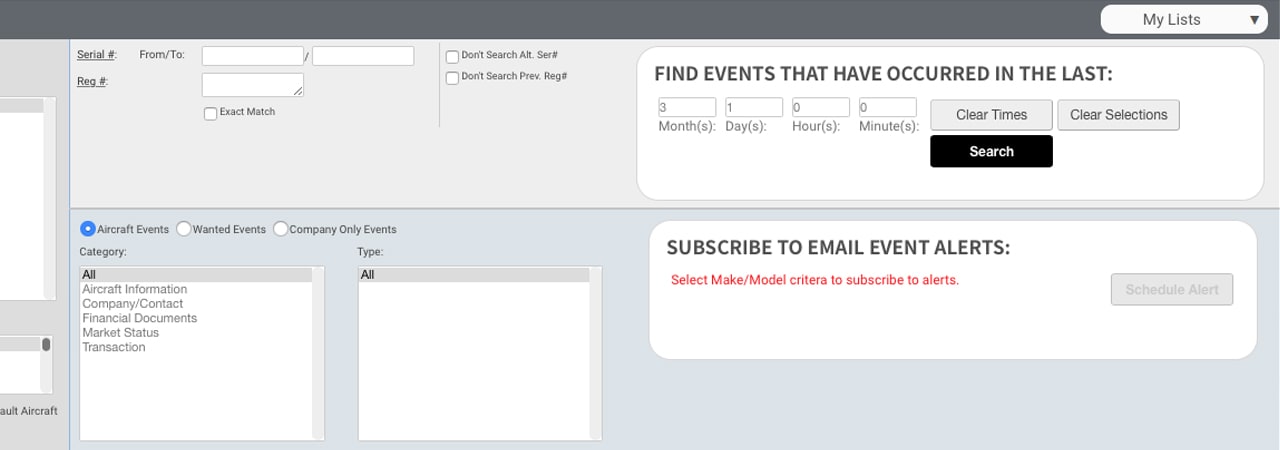Viewport: 1280px width, 450px height.
Task: Click the Serial # label link
Action: click(x=96, y=55)
